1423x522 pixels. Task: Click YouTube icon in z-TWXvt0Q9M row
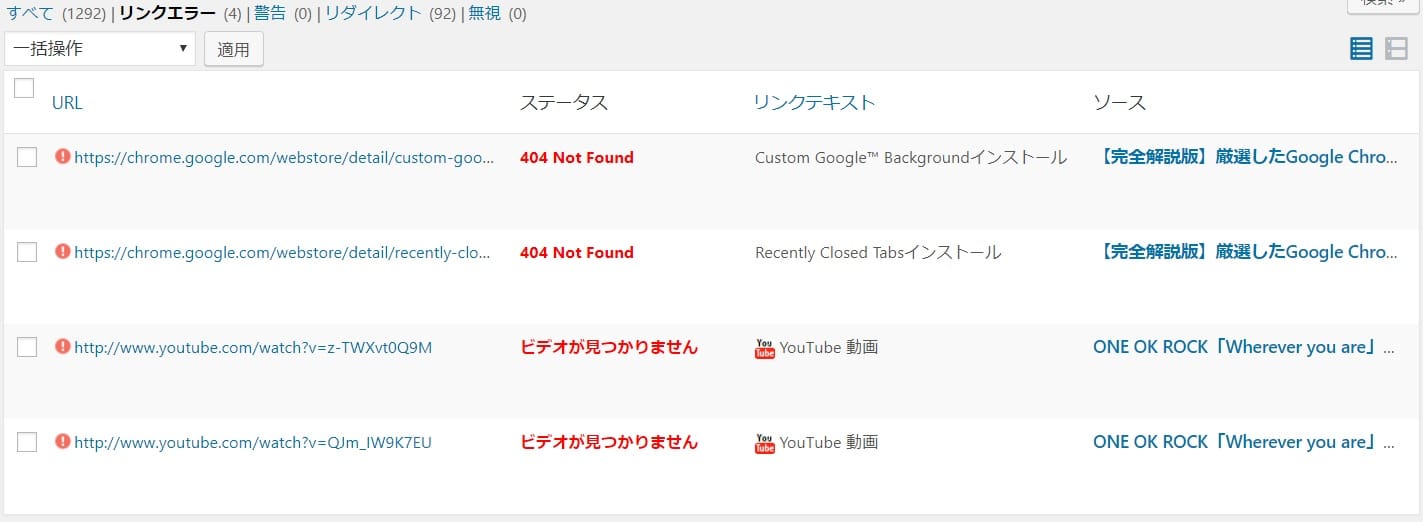(x=765, y=348)
